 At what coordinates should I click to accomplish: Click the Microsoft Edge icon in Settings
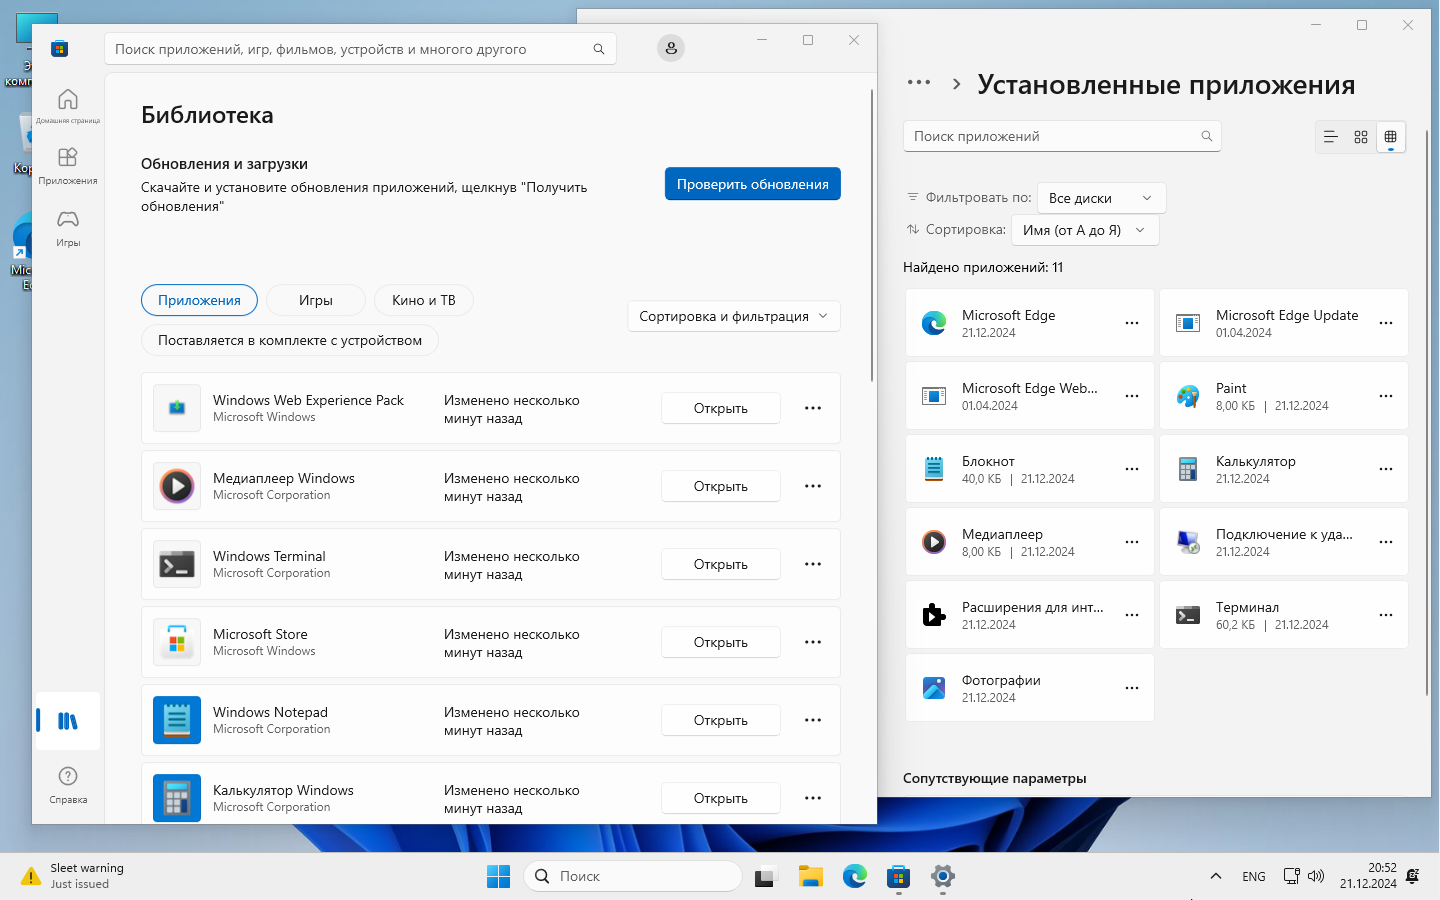pos(934,323)
